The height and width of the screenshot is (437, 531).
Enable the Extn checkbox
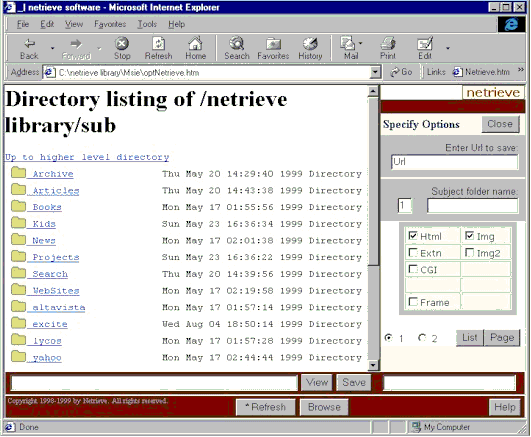pos(413,252)
